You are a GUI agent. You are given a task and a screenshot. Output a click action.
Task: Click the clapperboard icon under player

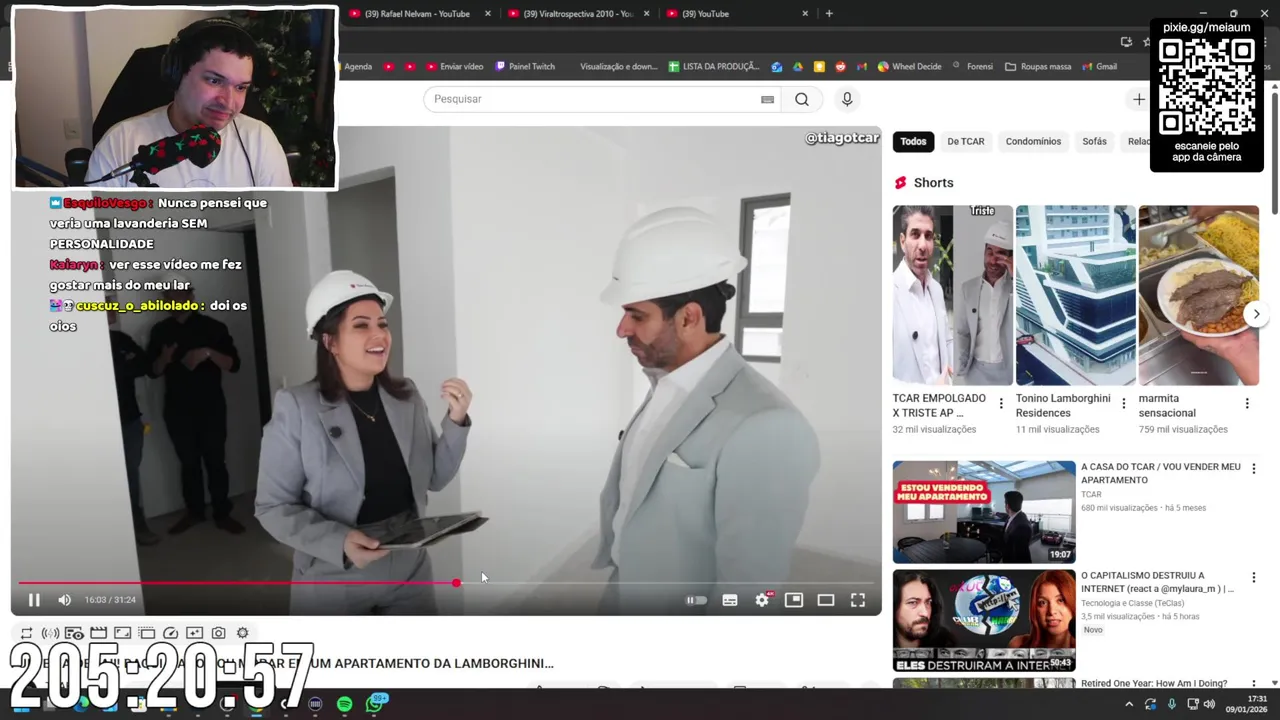98,633
